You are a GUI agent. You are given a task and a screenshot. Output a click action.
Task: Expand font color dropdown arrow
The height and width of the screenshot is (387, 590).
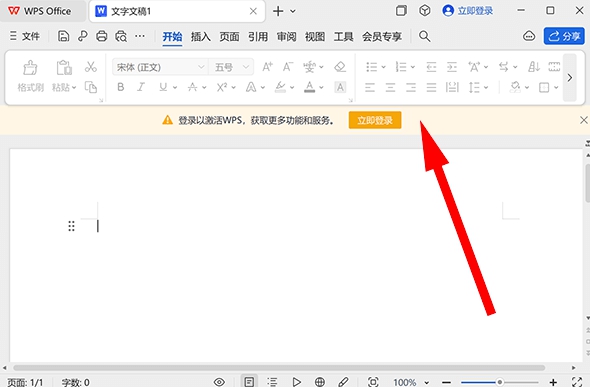pos(321,88)
